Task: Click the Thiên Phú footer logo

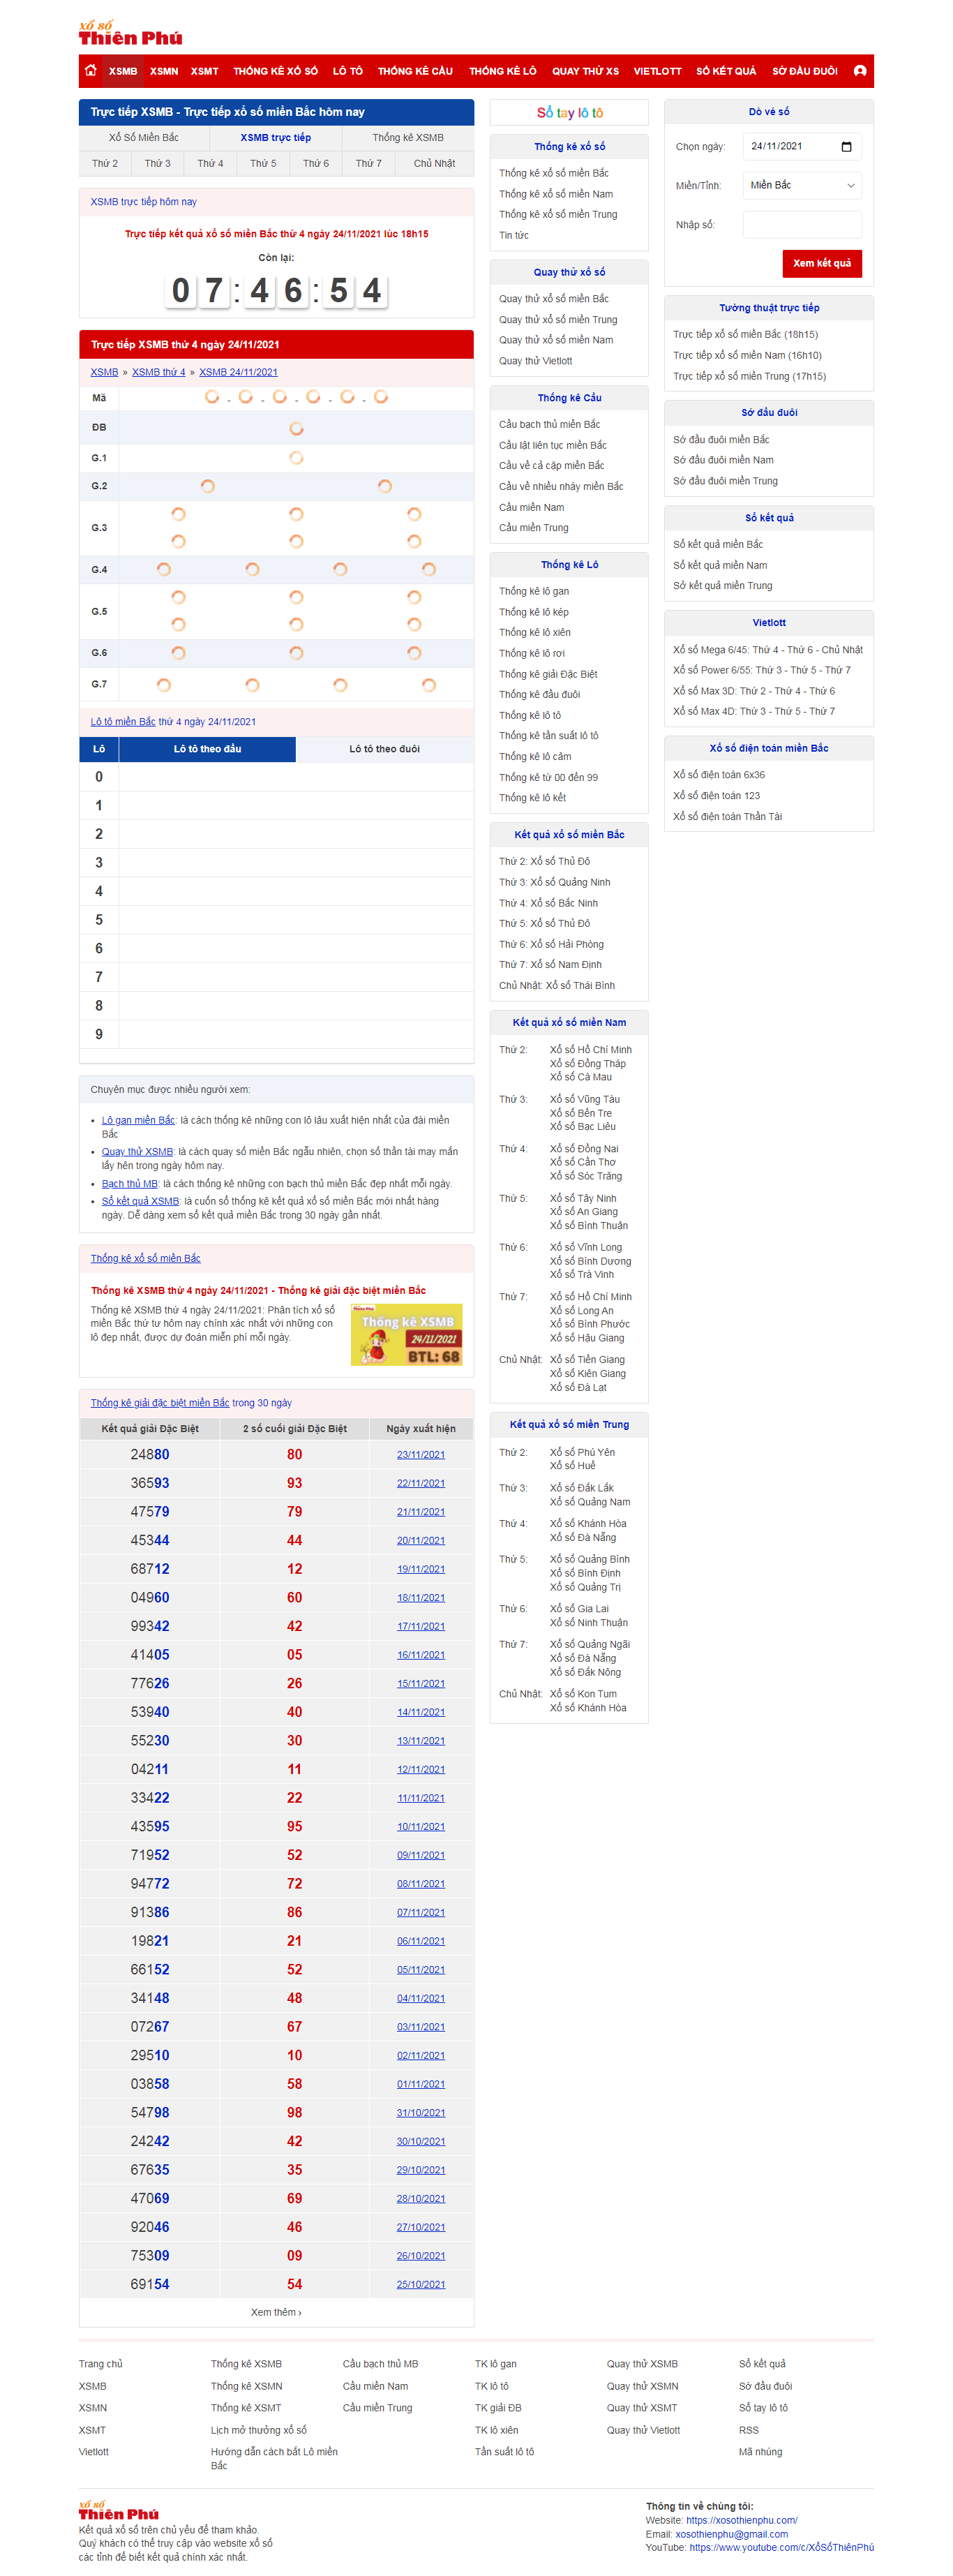Action: click(118, 2511)
